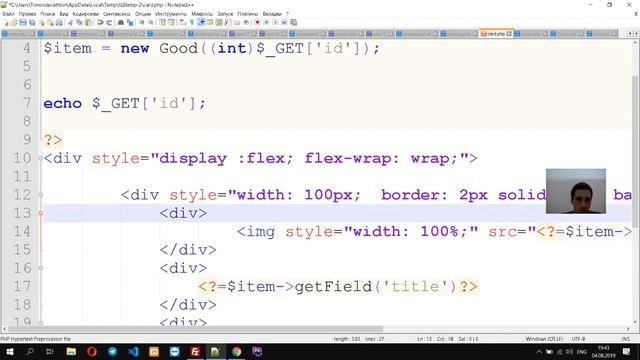The image size is (640, 360).
Task: Open TeamViewer from taskbar
Action: 175,351
